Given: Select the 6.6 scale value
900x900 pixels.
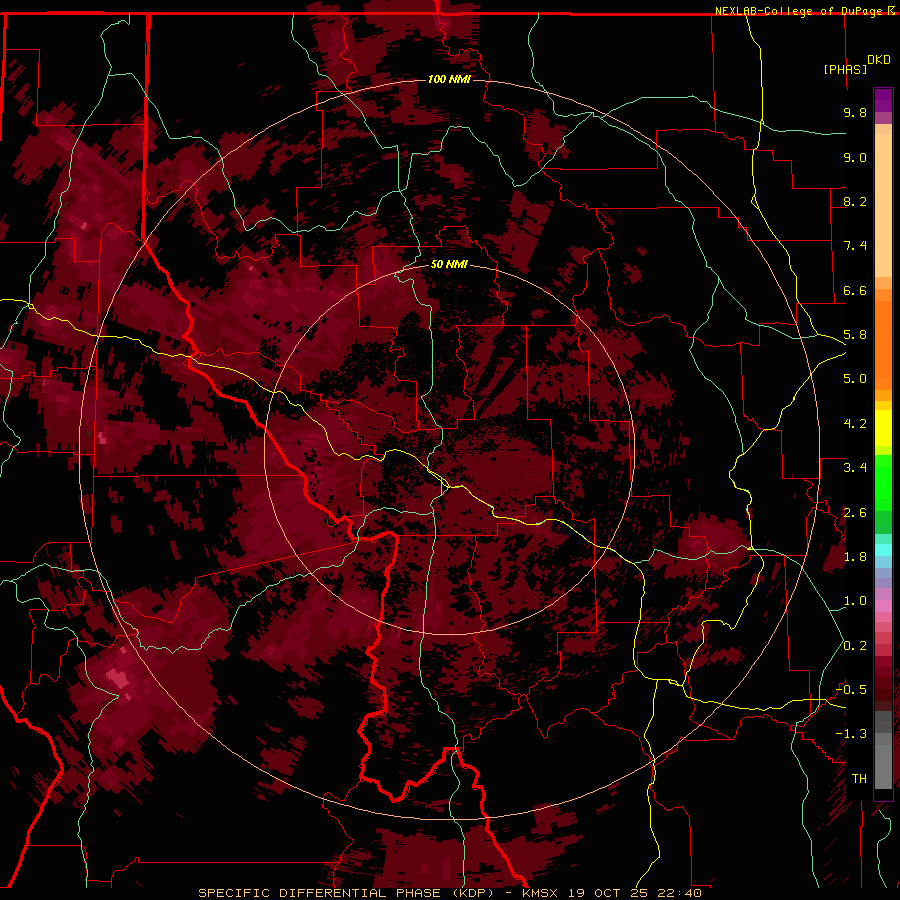Looking at the screenshot, I should click(x=855, y=290).
